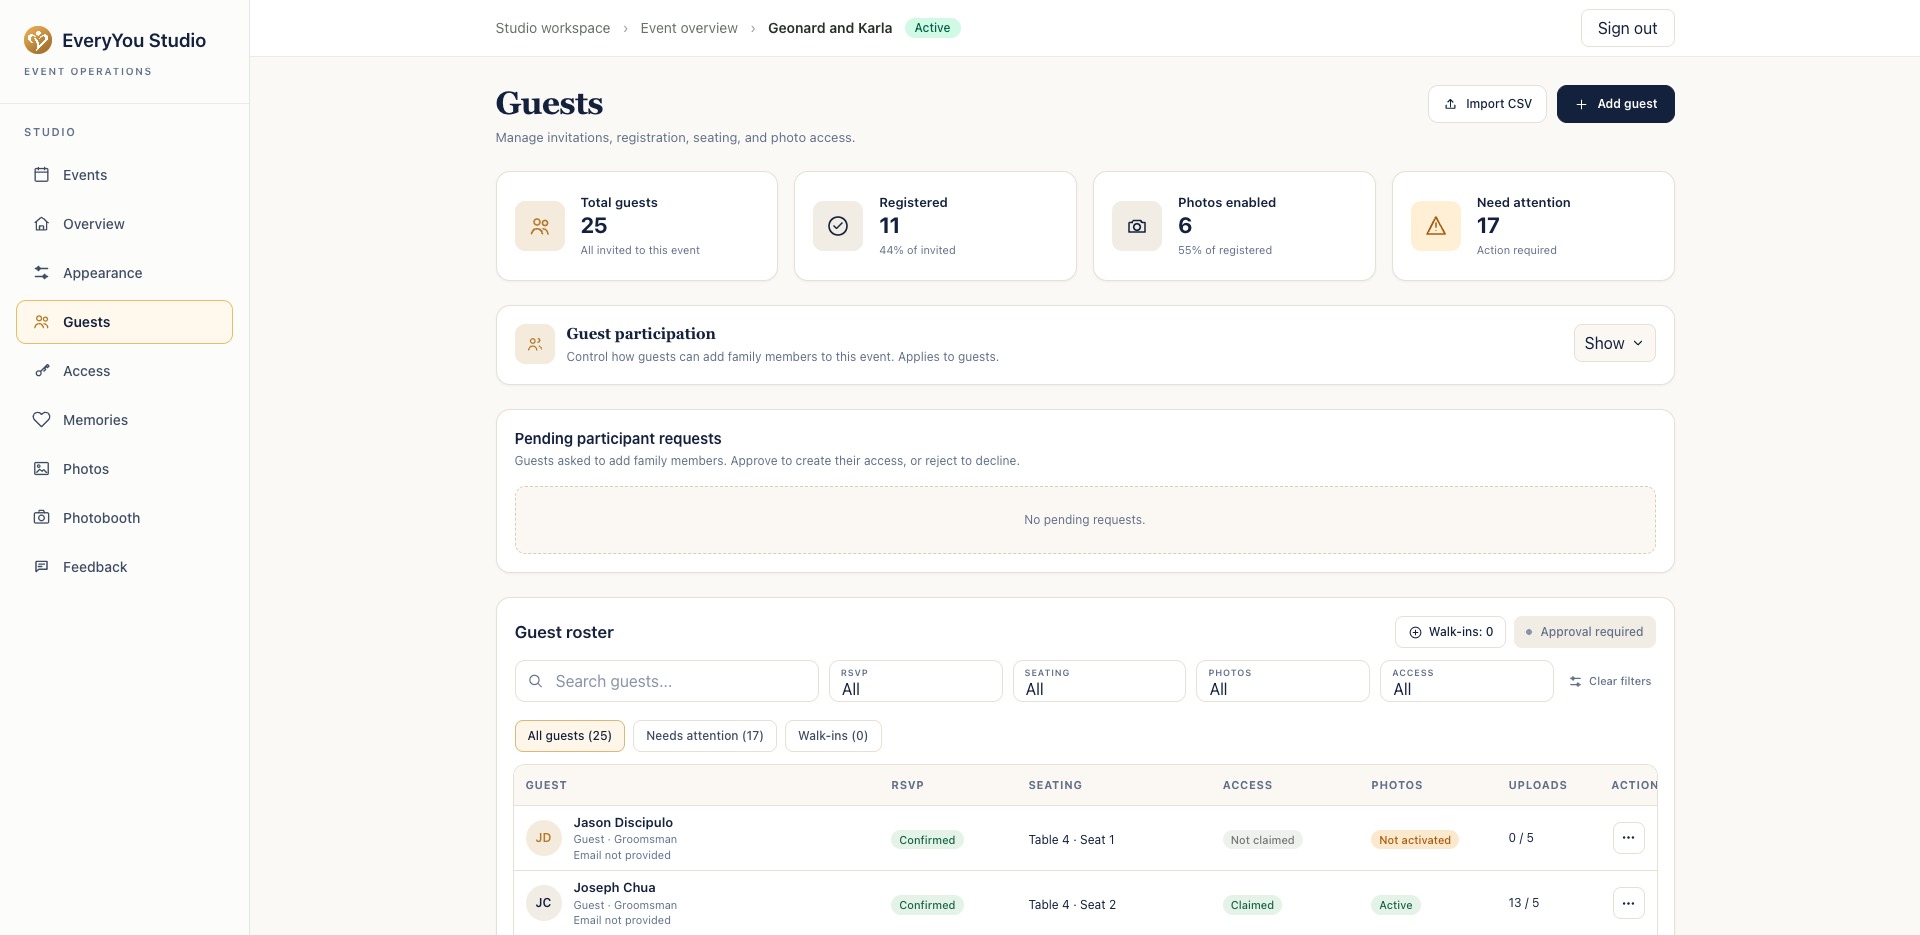Open Events in the sidebar
This screenshot has height=935, width=1920.
coord(124,175)
